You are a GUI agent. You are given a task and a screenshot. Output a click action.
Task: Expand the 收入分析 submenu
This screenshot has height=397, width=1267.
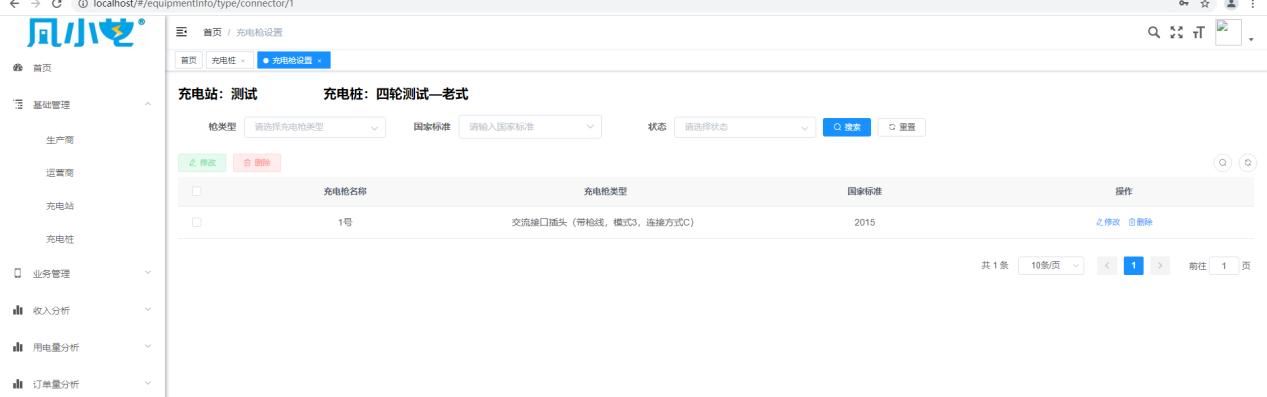point(148,311)
